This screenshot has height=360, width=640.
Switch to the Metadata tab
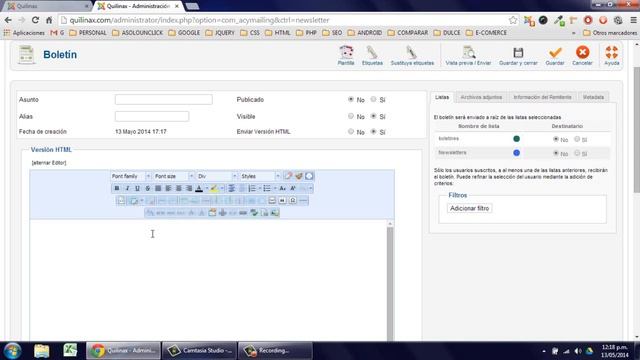593,97
